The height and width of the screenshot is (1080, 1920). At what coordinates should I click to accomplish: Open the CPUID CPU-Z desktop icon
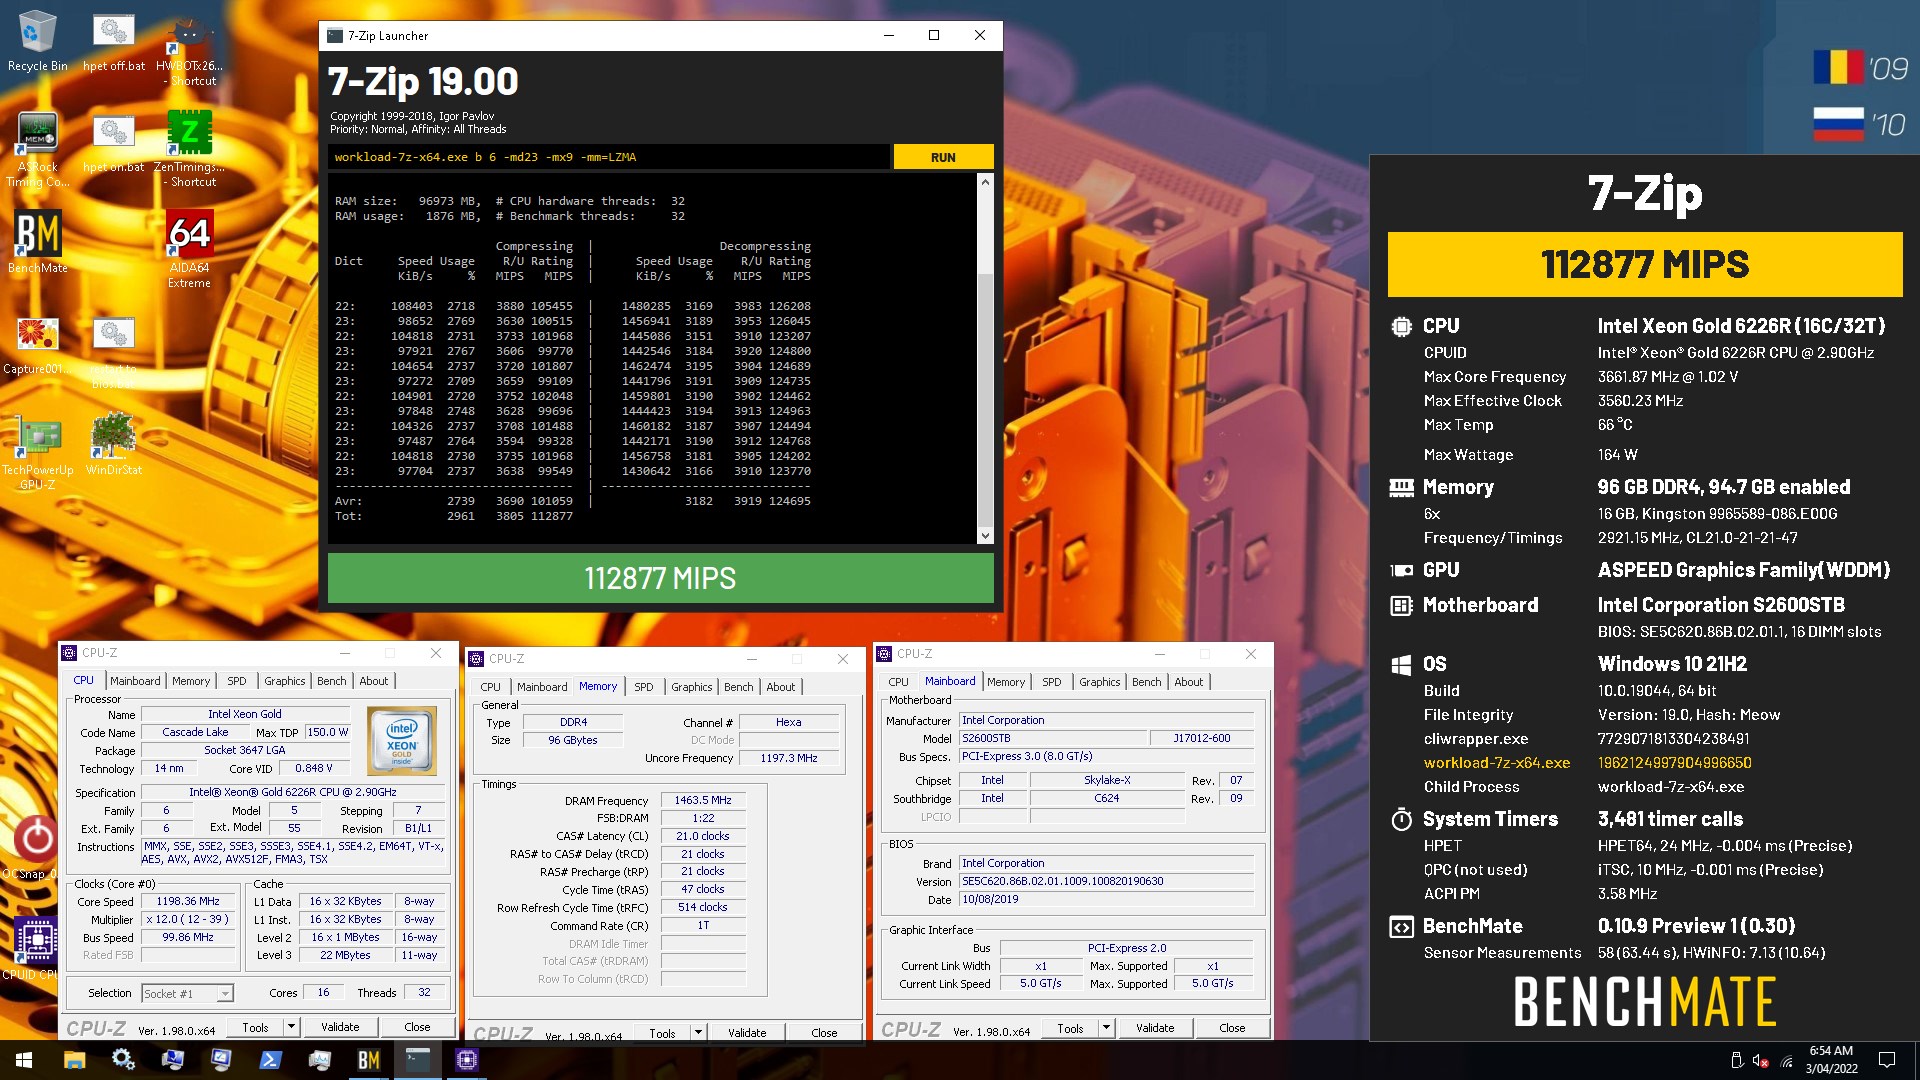click(x=36, y=948)
